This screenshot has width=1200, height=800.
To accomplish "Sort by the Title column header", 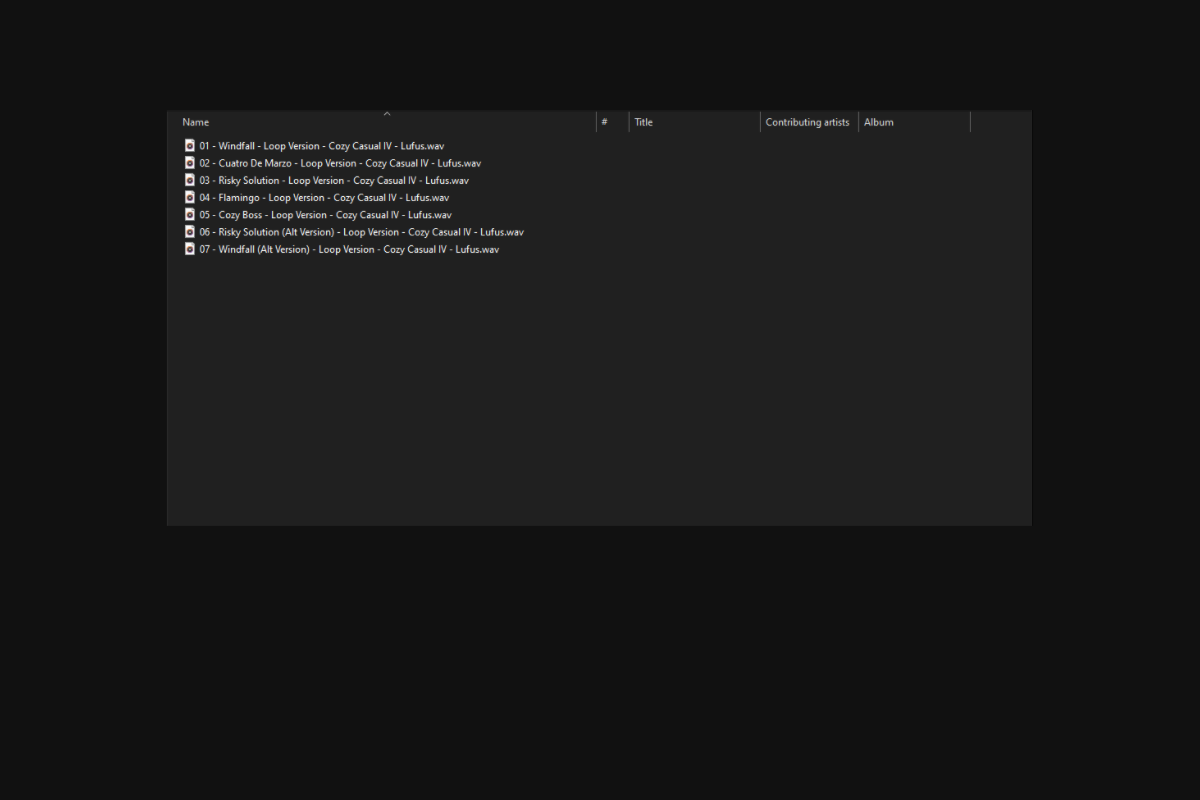I will point(695,122).
